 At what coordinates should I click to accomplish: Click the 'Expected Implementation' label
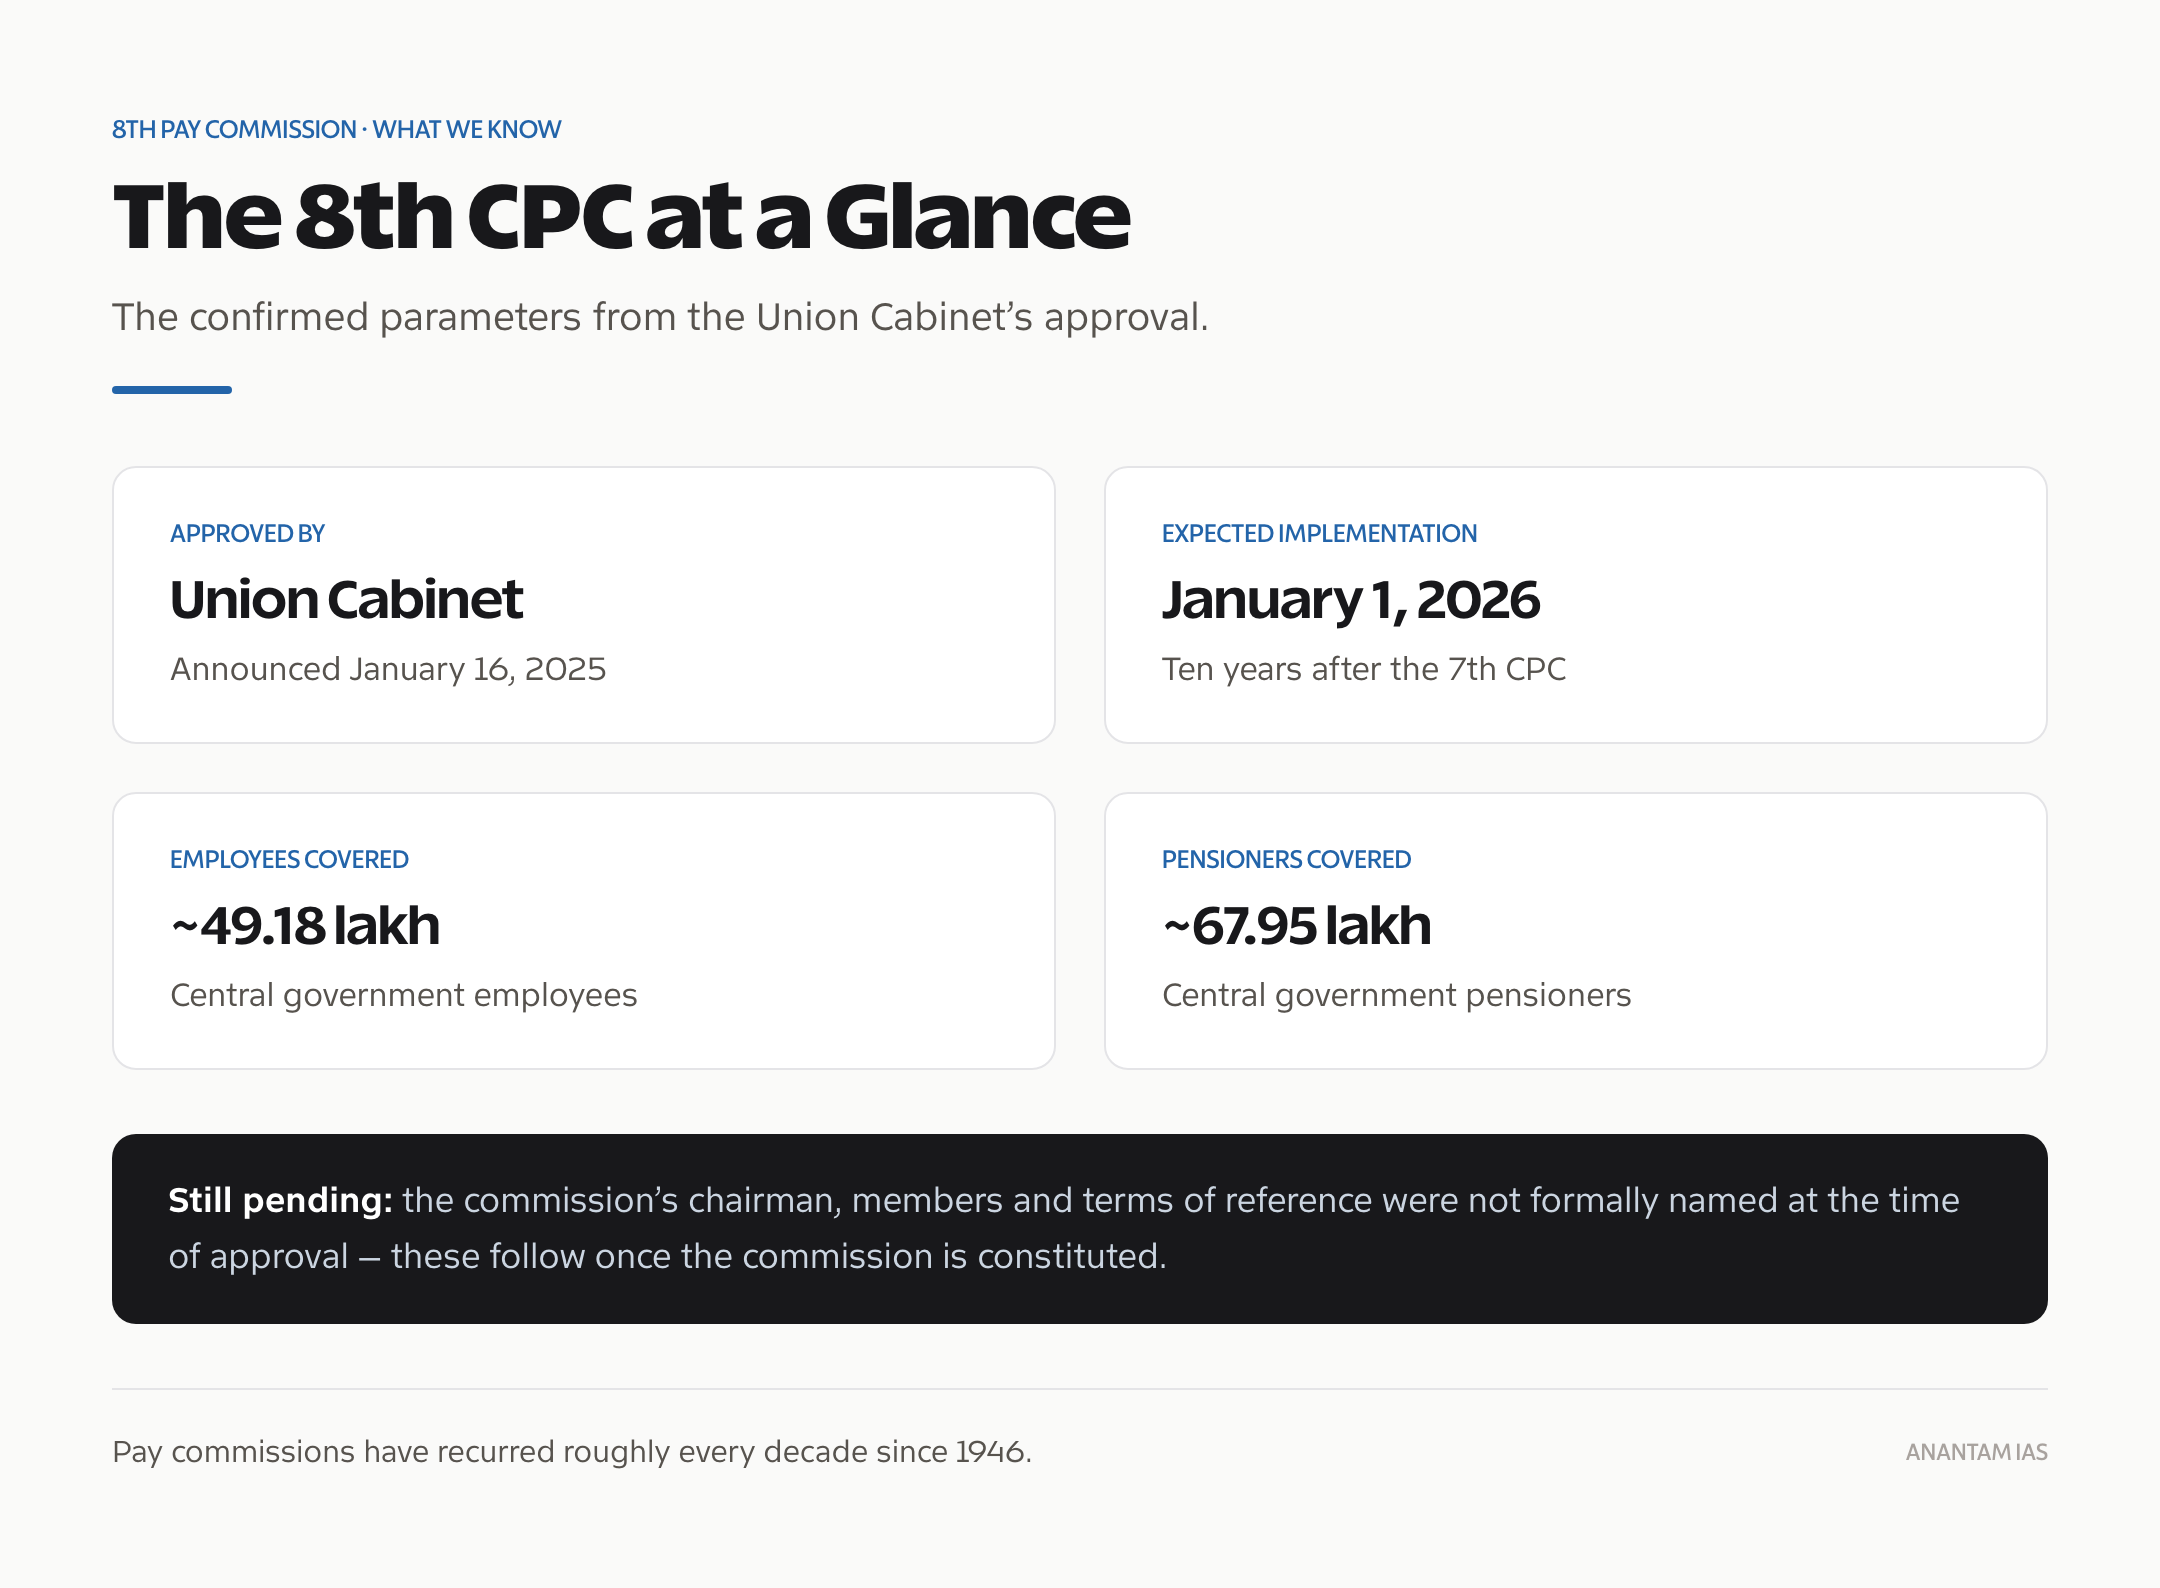1319,534
